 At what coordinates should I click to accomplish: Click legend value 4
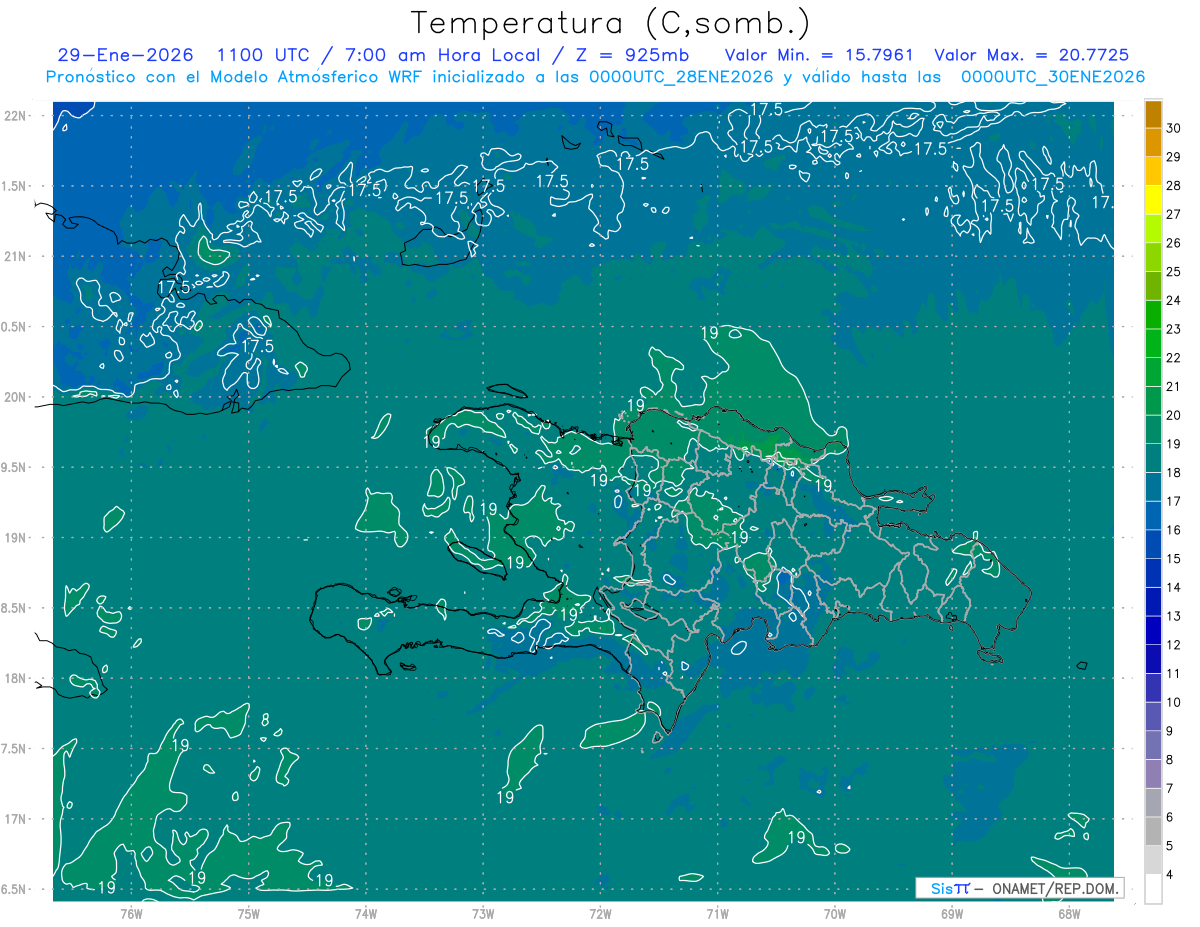(x=1170, y=875)
